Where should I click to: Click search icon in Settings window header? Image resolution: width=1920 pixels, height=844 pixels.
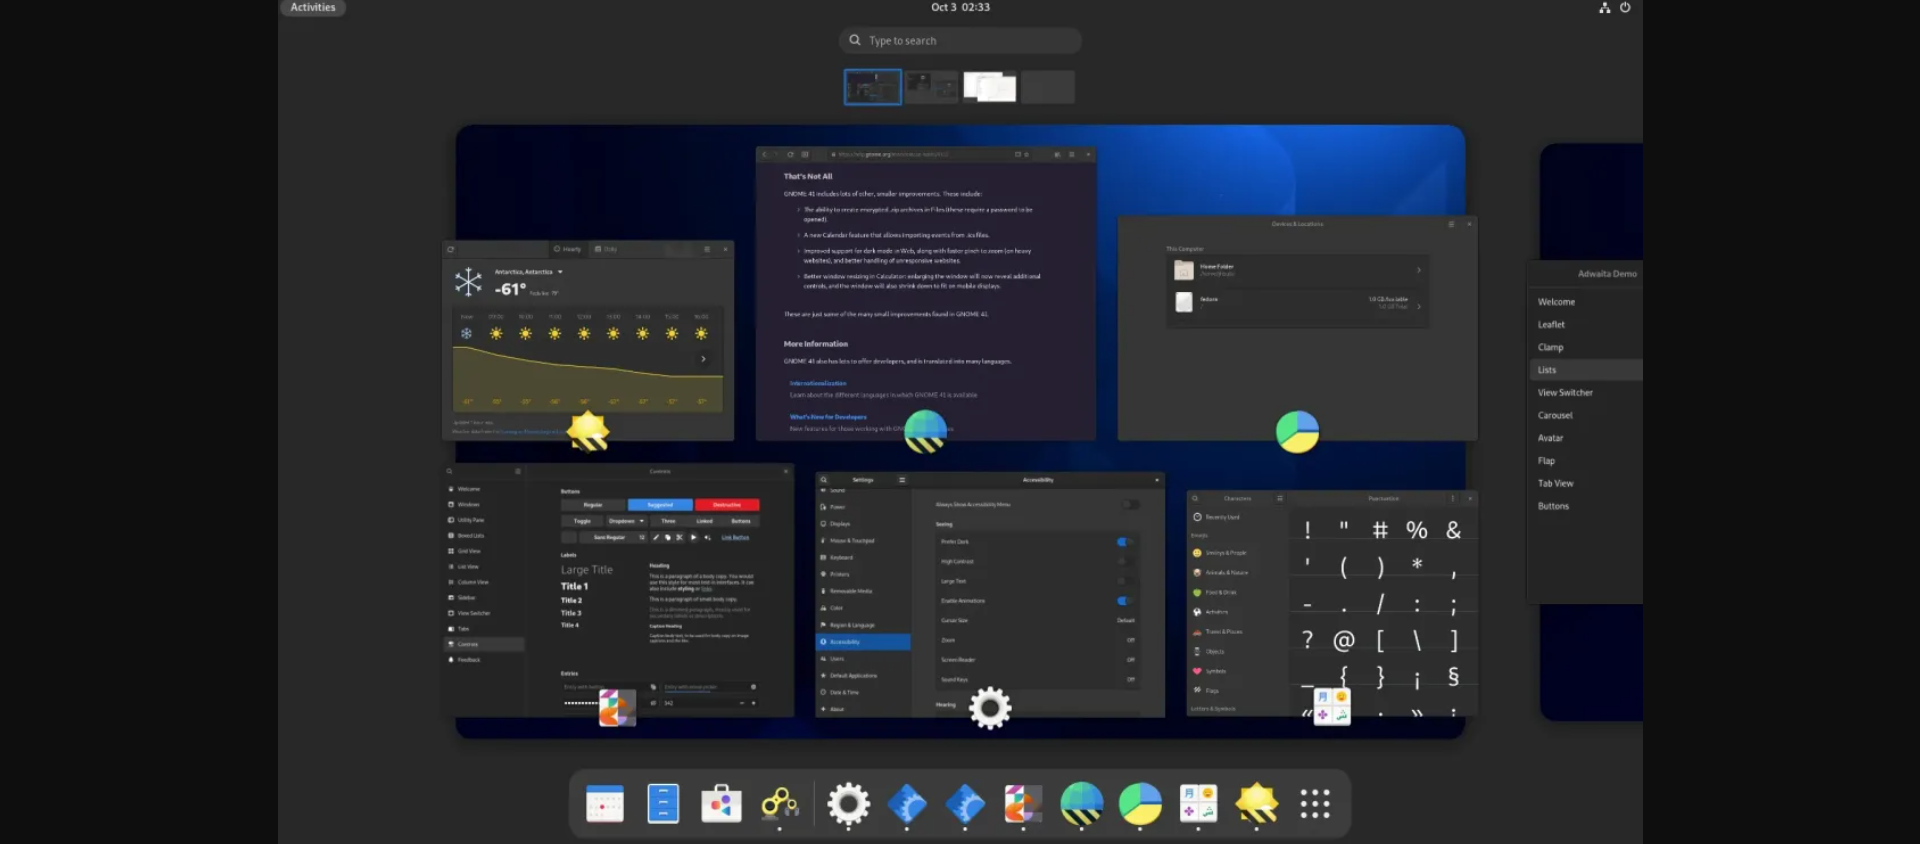click(824, 480)
